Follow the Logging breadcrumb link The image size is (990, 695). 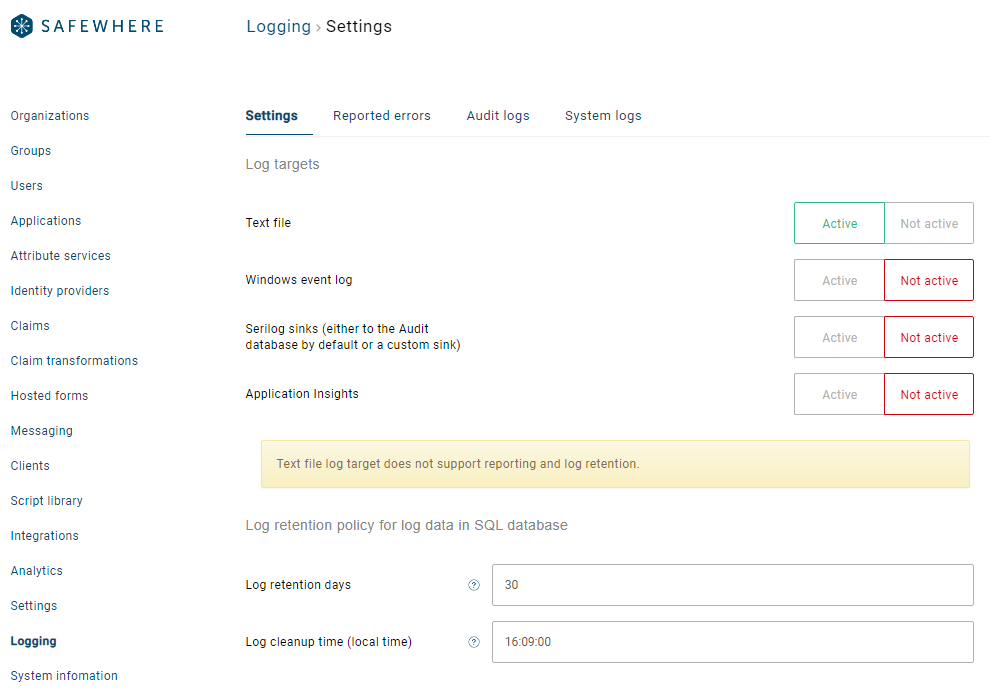(278, 27)
